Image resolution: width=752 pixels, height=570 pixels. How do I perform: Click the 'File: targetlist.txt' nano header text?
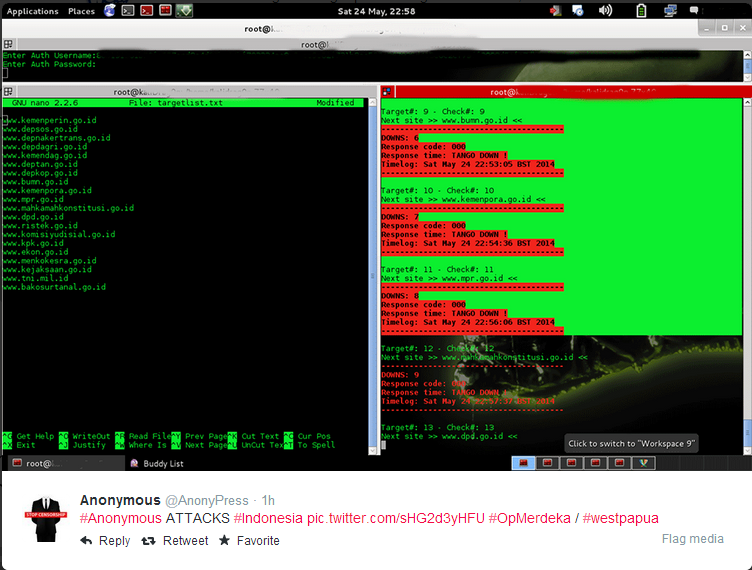point(176,103)
